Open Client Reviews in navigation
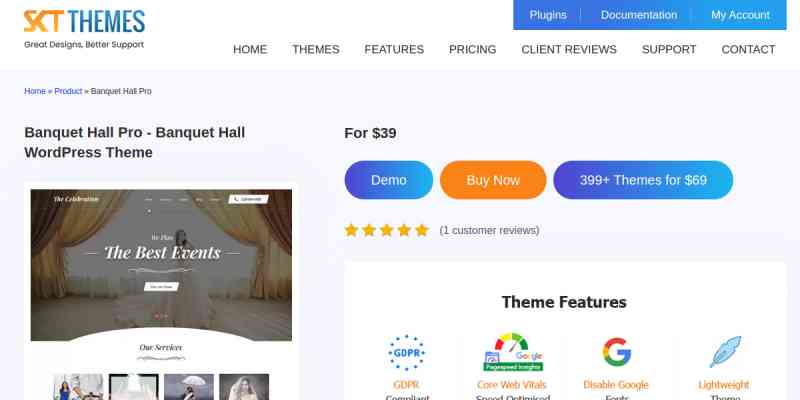This screenshot has height=400, width=800. (569, 49)
